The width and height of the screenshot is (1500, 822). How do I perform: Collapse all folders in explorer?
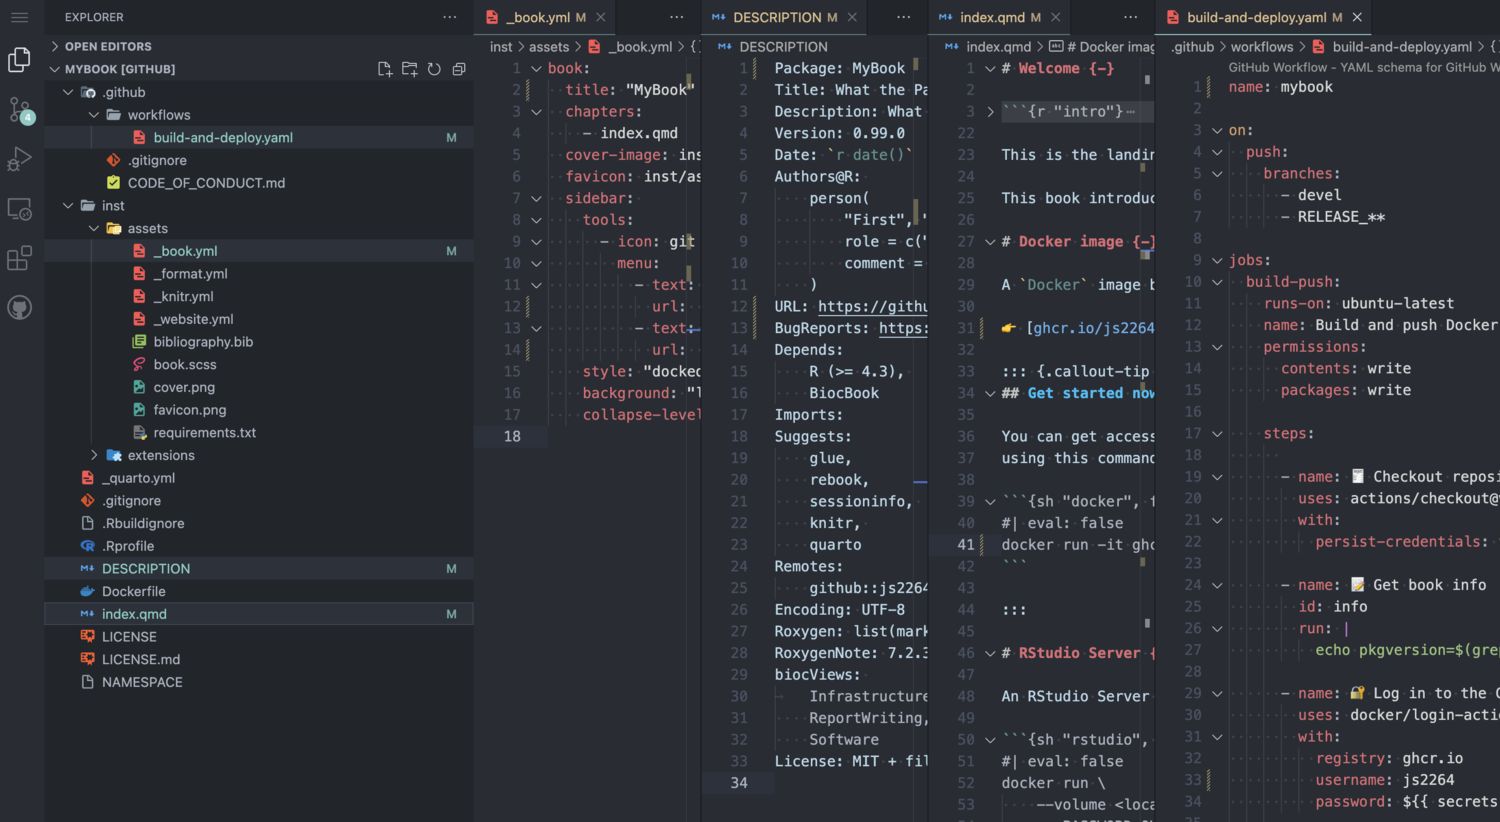[x=459, y=69]
